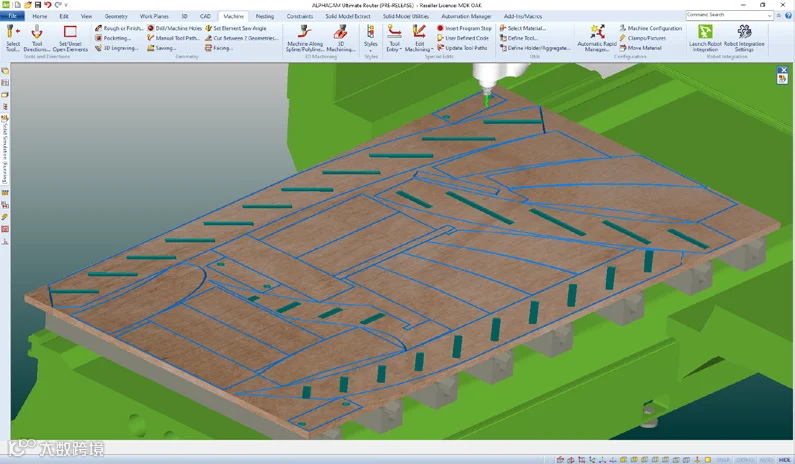Click the Save icon in quick access toolbar
Image resolution: width=795 pixels, height=464 pixels.
coord(38,5)
